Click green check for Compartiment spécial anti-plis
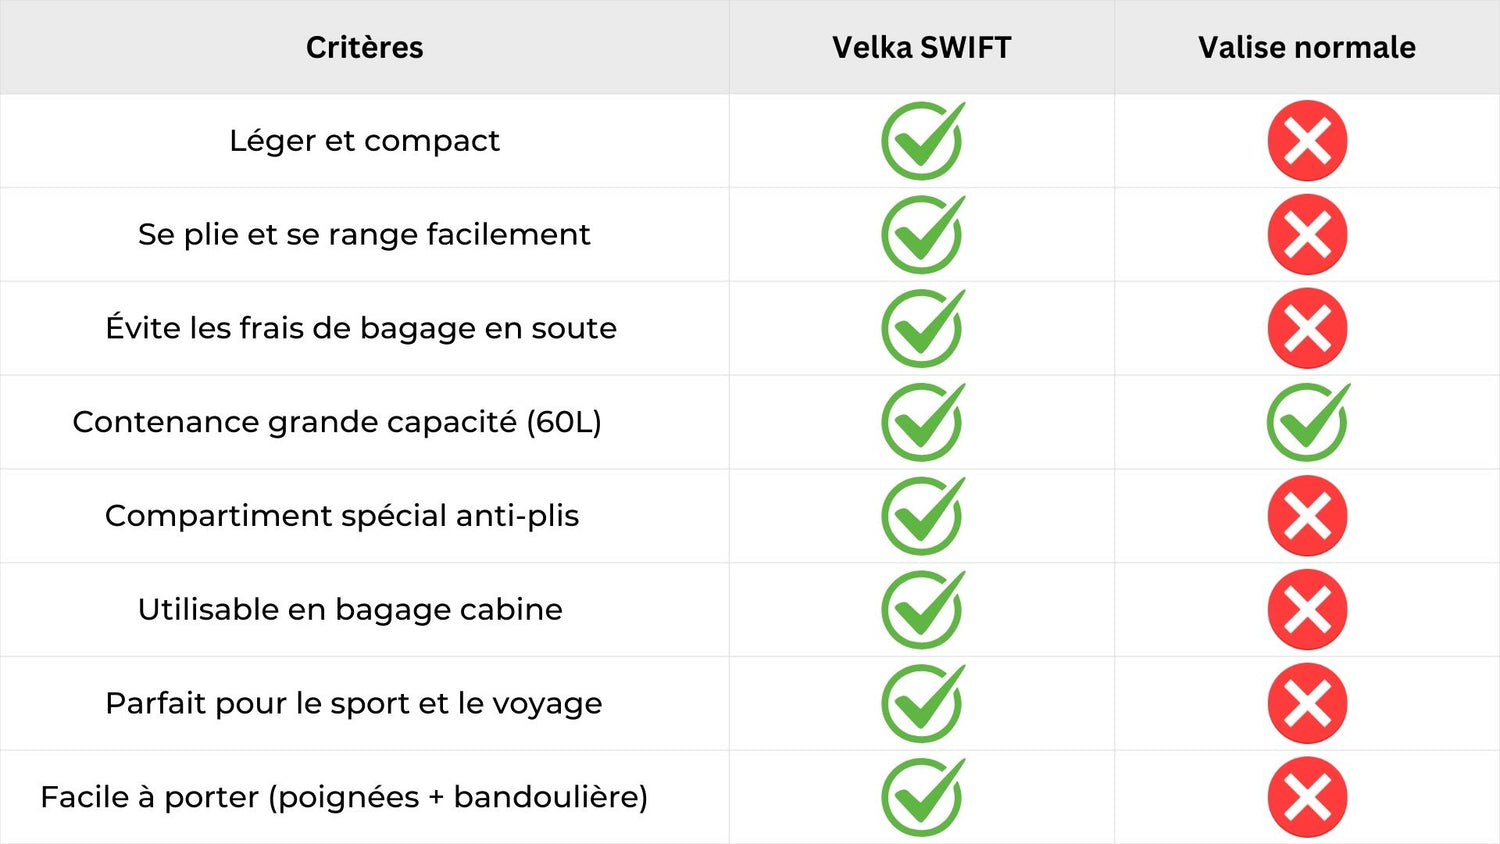 coord(923,516)
